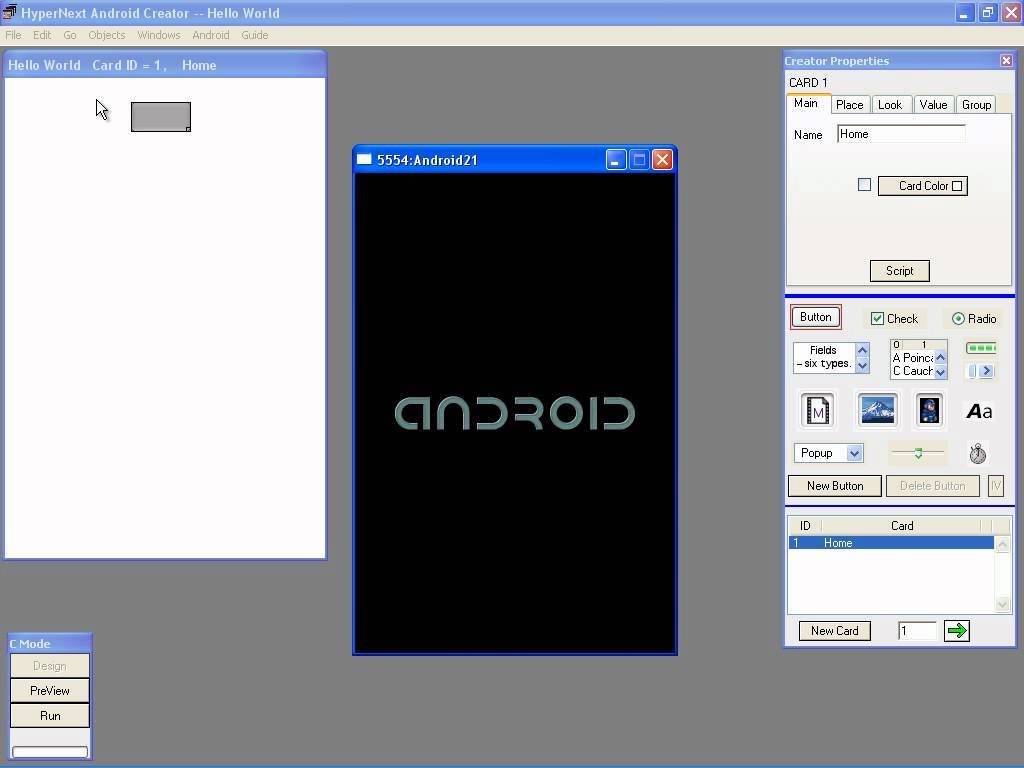Switch to the Group tab

(x=976, y=104)
